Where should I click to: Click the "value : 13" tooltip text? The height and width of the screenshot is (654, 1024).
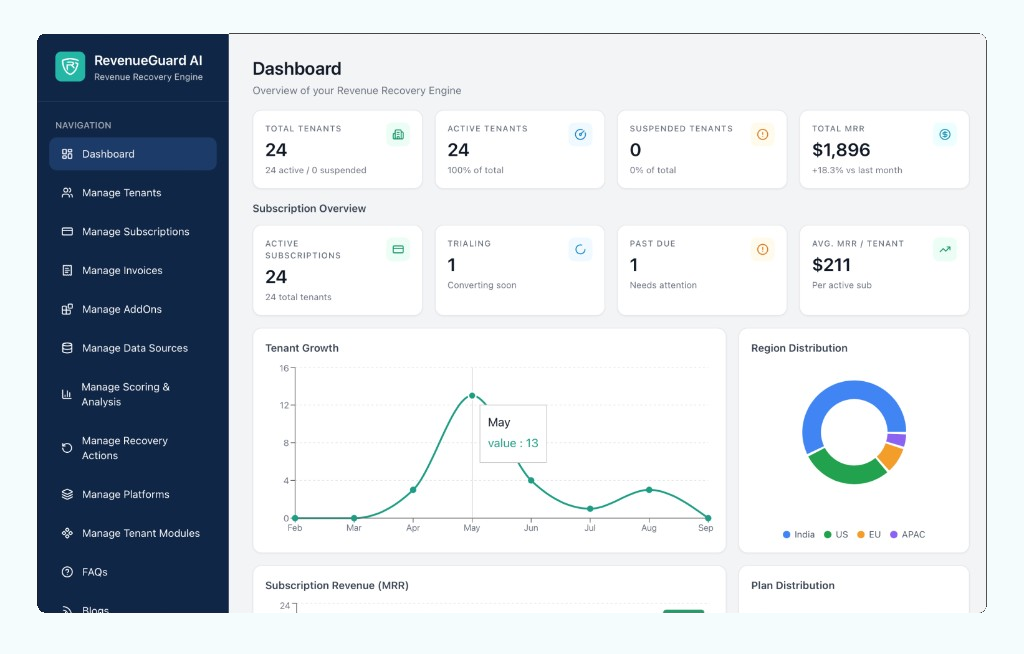coord(513,443)
